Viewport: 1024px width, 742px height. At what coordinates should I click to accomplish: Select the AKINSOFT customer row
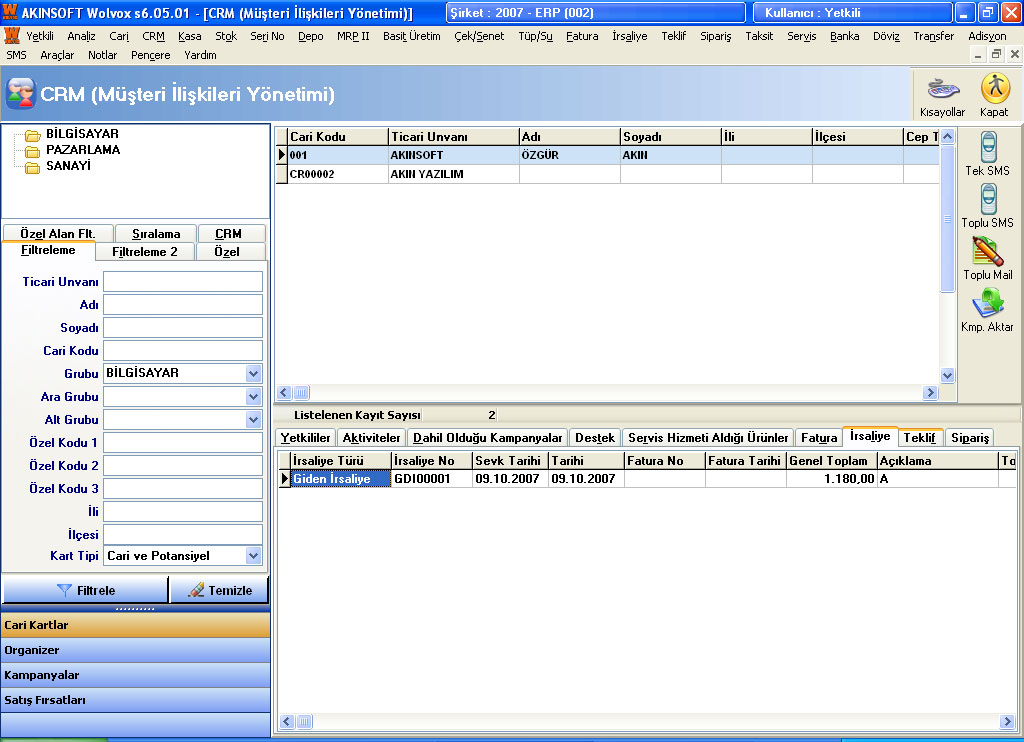pos(608,155)
